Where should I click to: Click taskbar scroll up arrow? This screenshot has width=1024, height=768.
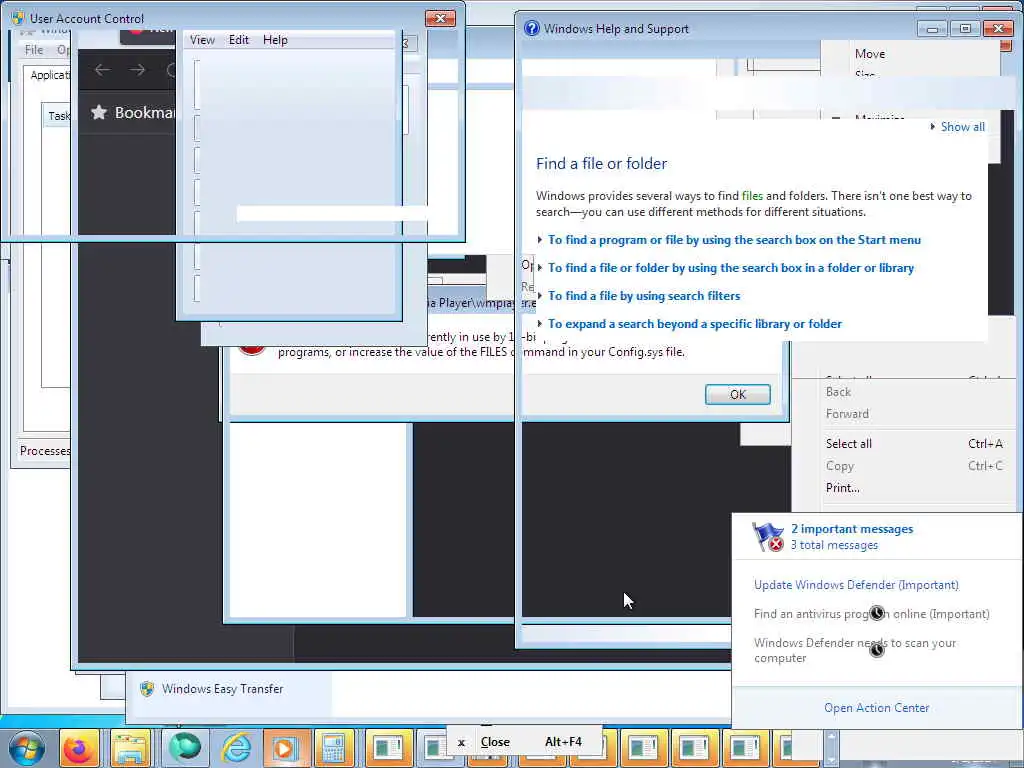831,736
